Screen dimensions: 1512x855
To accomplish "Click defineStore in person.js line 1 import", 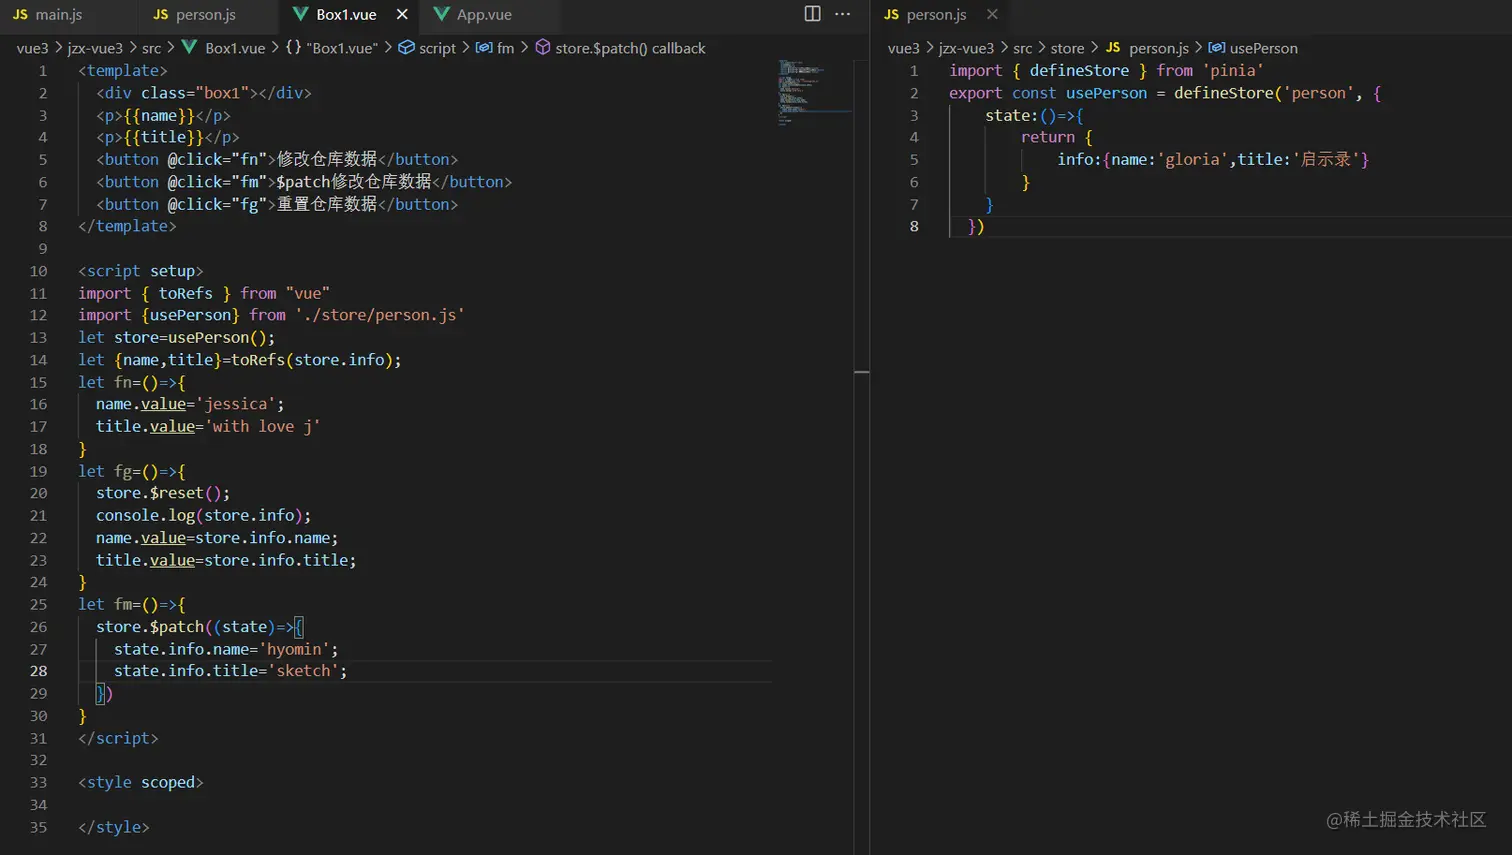I will [1079, 70].
